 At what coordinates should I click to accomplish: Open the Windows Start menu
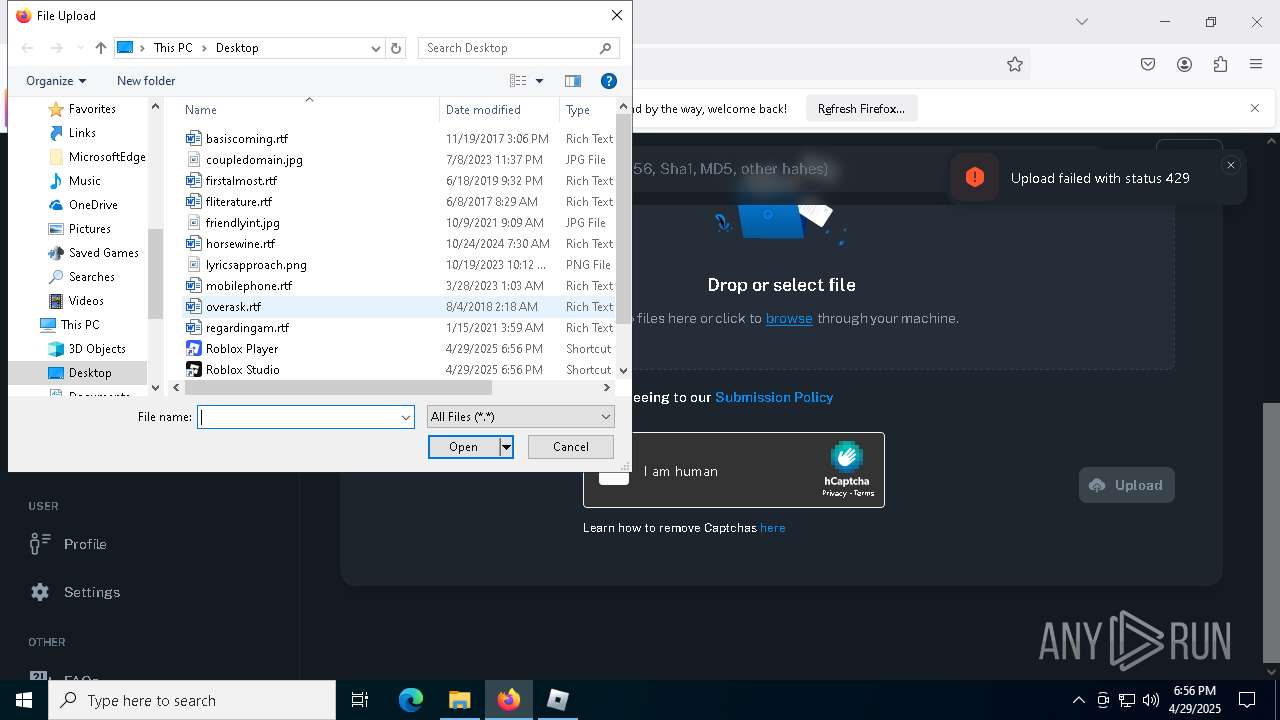coord(24,700)
